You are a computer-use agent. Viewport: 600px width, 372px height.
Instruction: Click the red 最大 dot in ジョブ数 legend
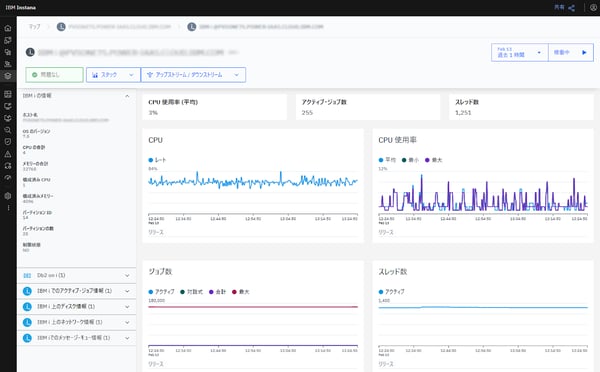(x=234, y=292)
